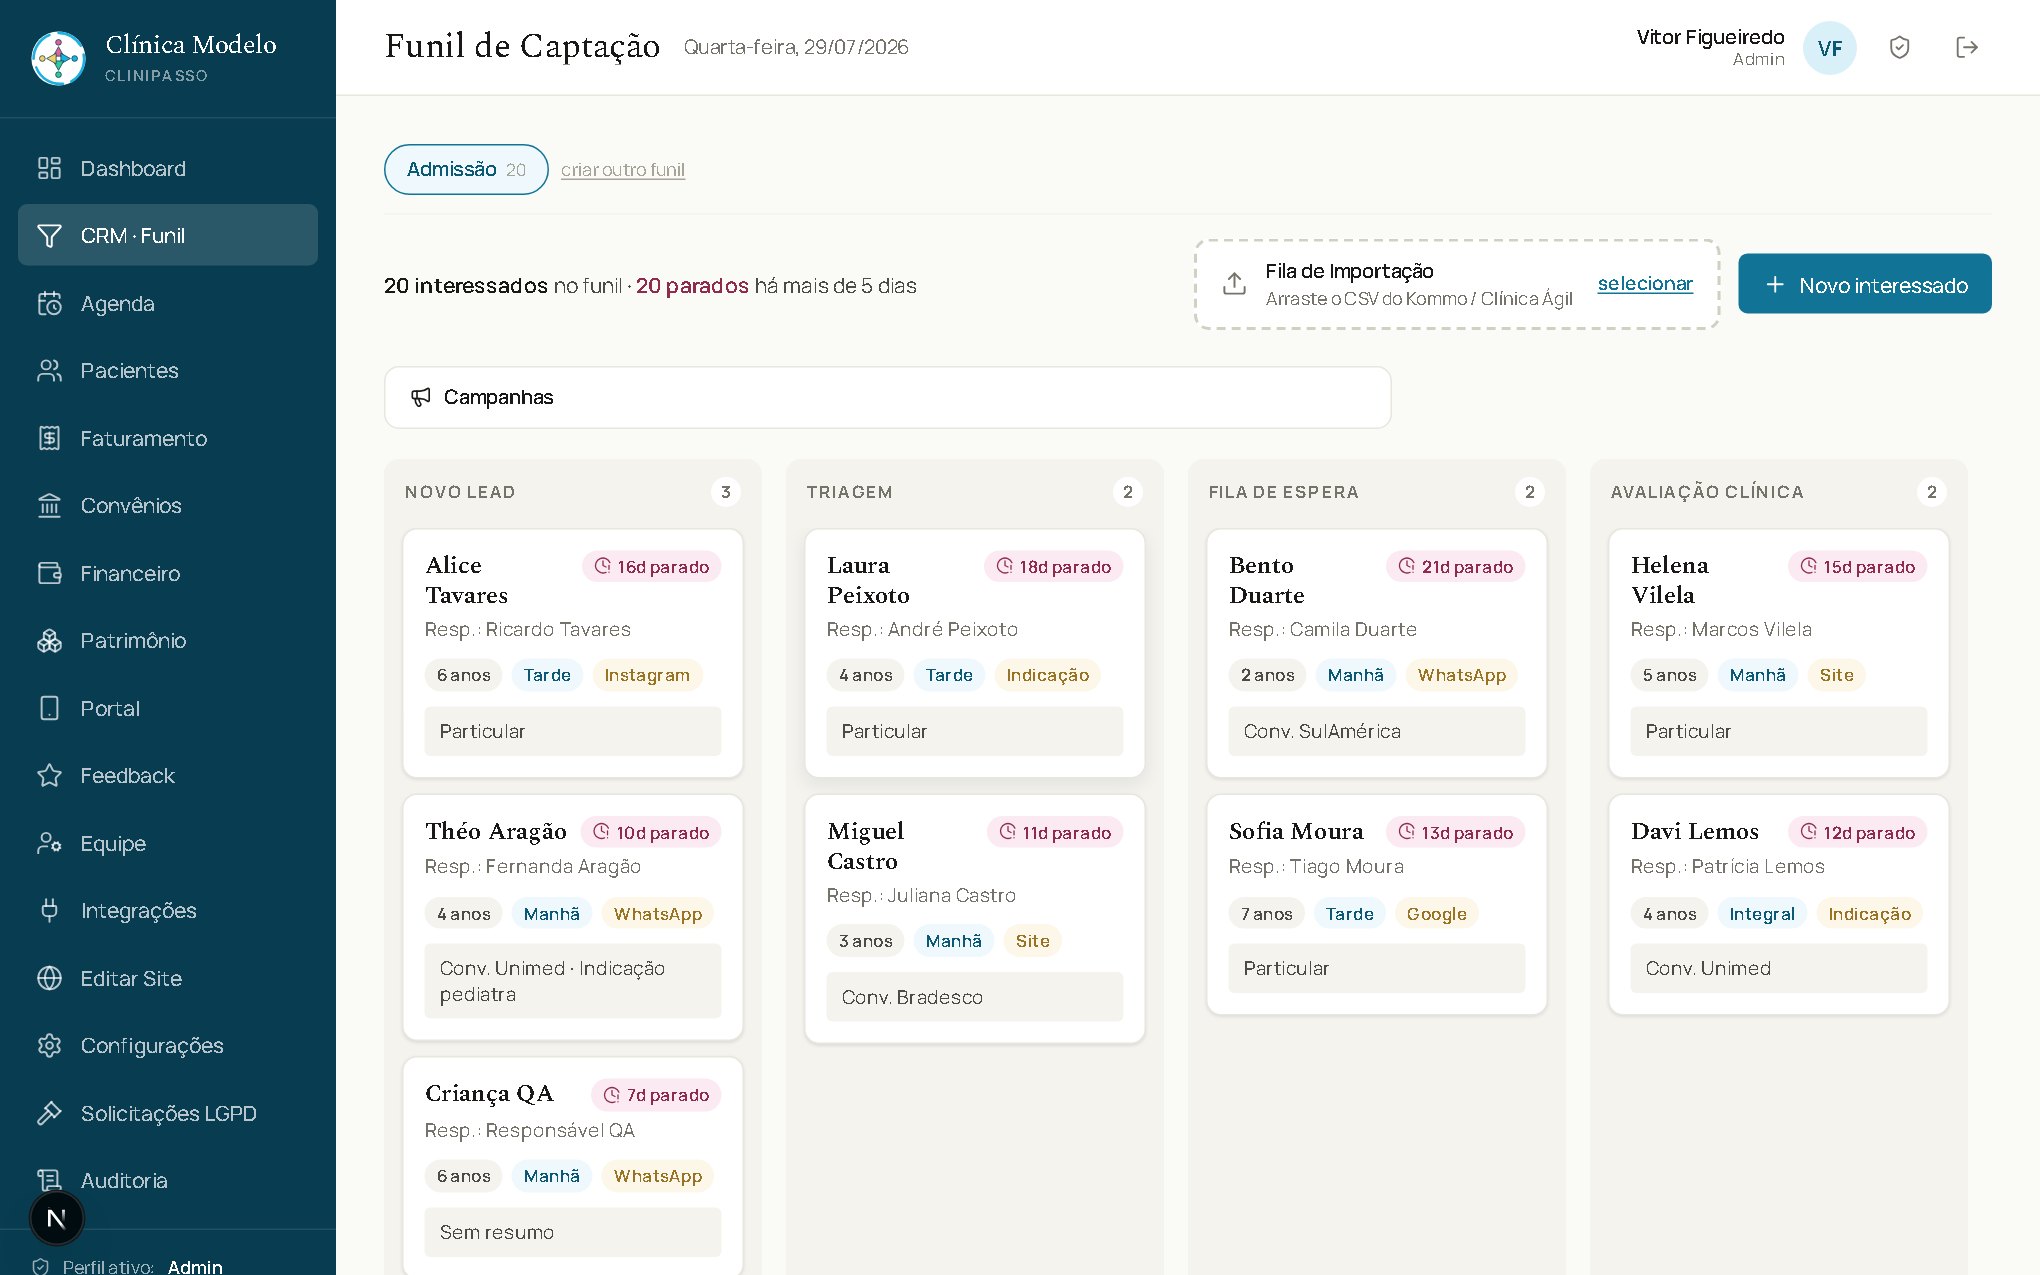Click the Portal tablet icon
This screenshot has height=1275, width=2040.
(x=49, y=708)
